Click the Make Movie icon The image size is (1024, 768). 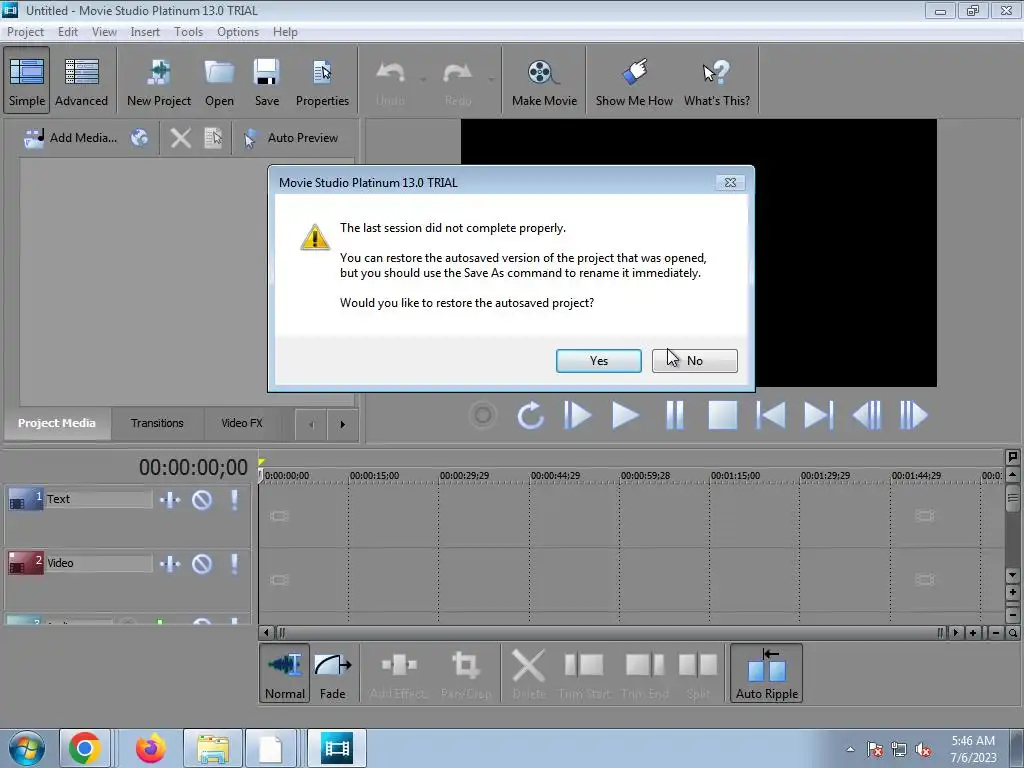coord(544,80)
